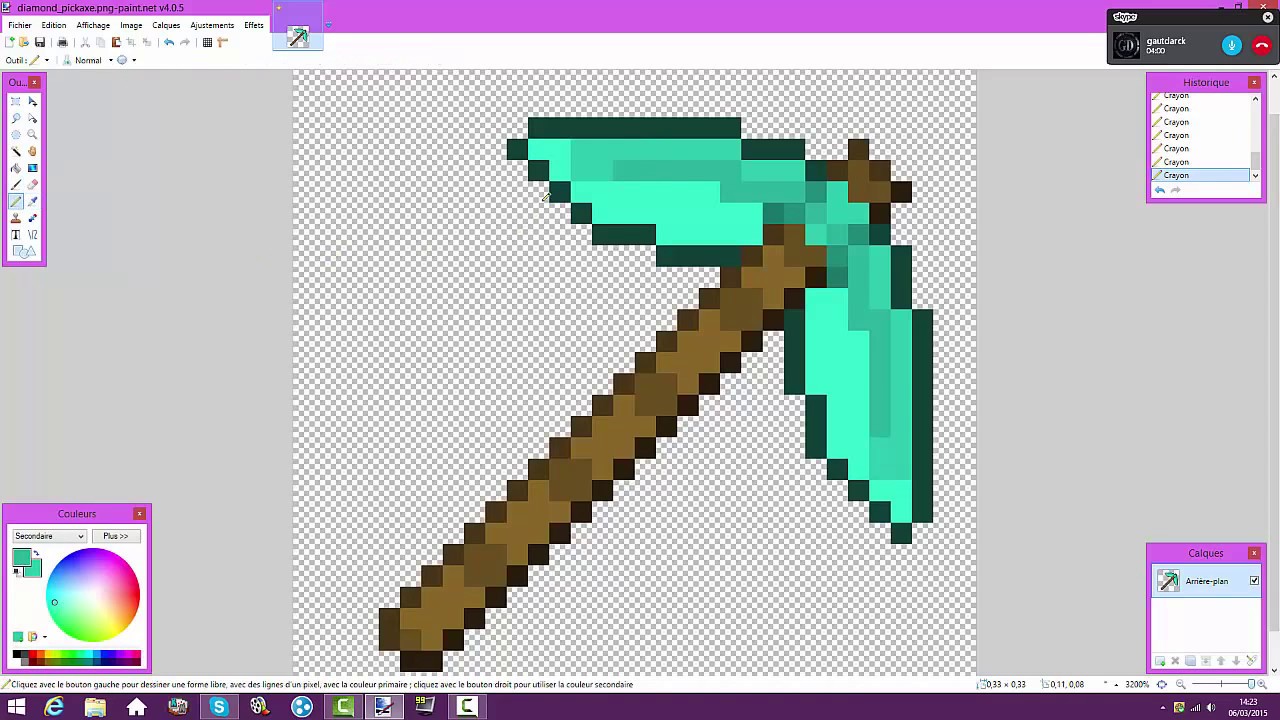Open the Calques menu

[166, 25]
